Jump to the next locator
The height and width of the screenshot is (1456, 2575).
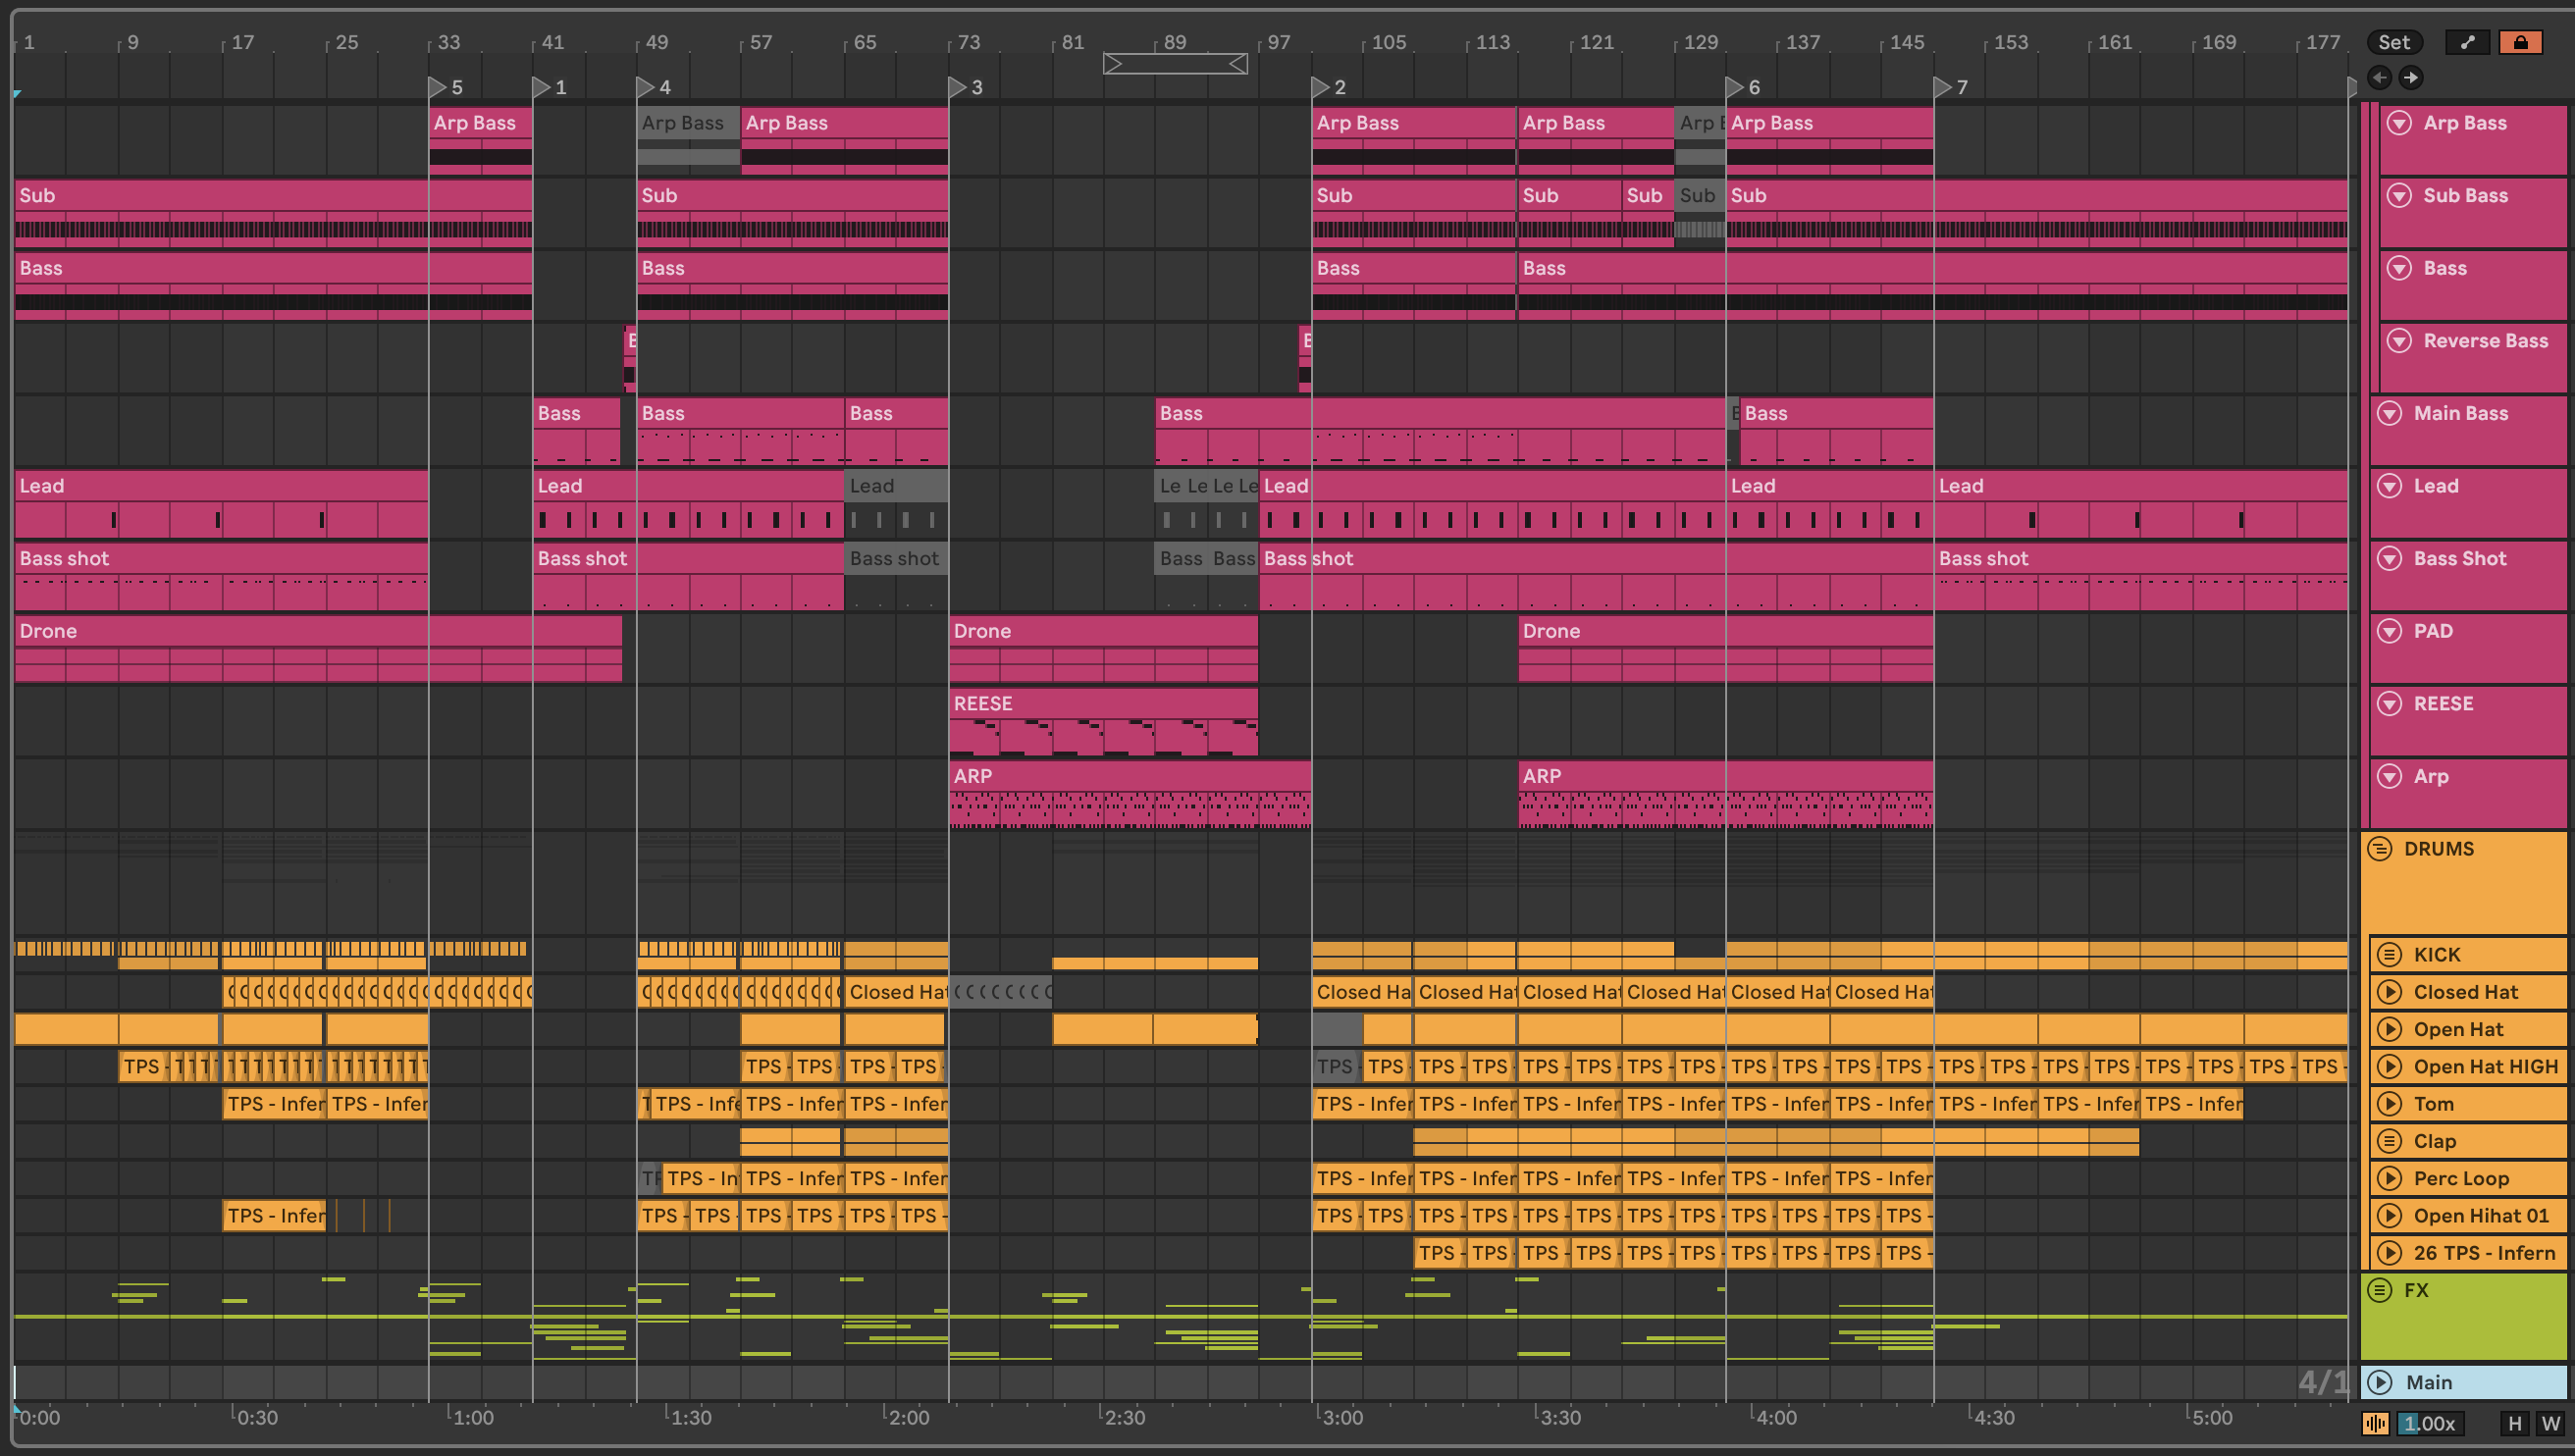(x=2411, y=77)
